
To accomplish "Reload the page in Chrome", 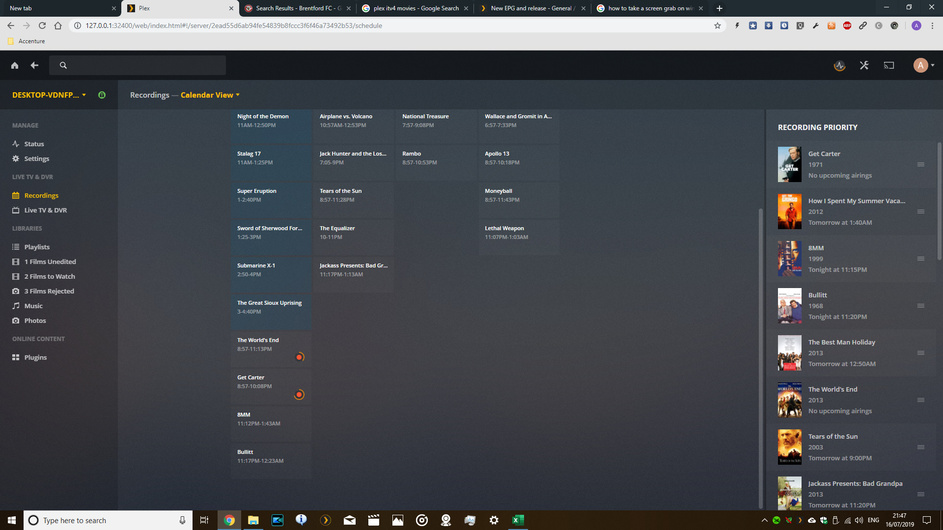I will (42, 26).
